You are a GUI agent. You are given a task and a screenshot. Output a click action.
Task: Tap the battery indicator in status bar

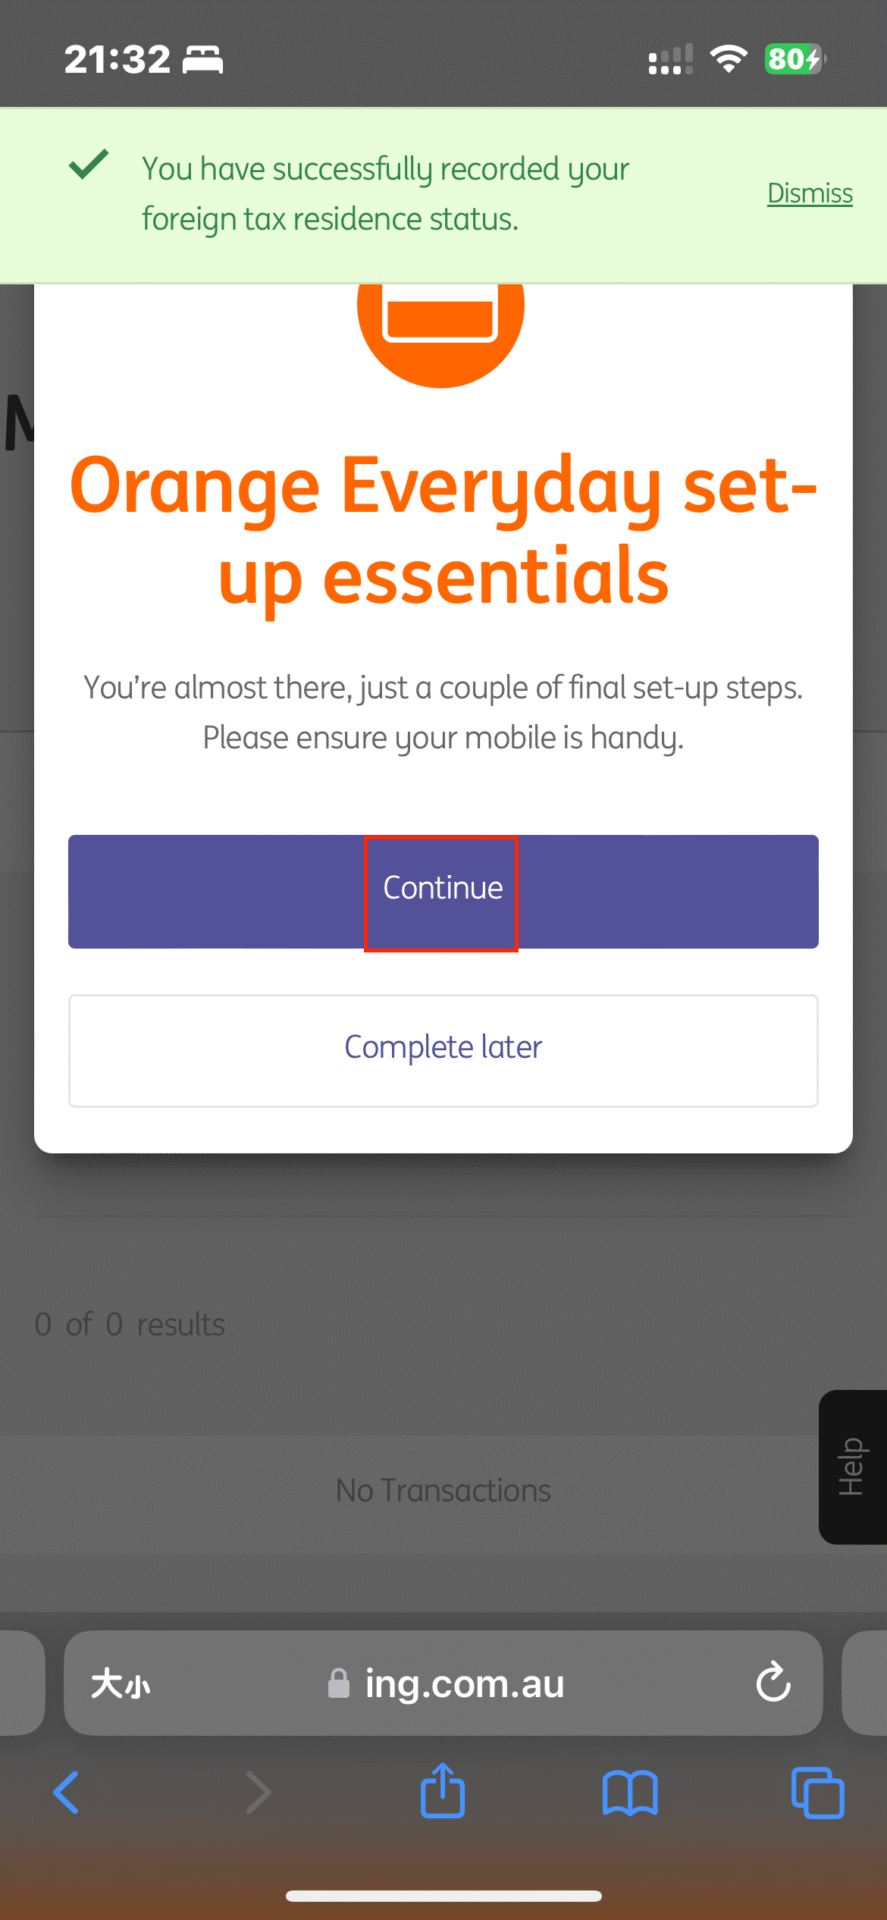click(x=795, y=59)
